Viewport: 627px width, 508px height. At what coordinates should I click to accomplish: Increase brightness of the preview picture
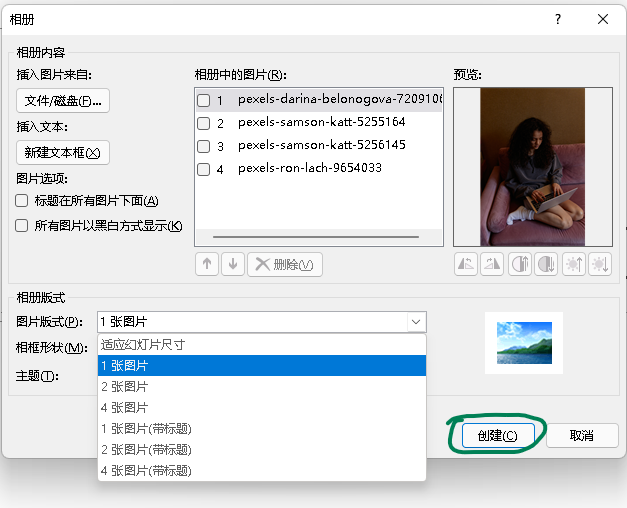(574, 264)
